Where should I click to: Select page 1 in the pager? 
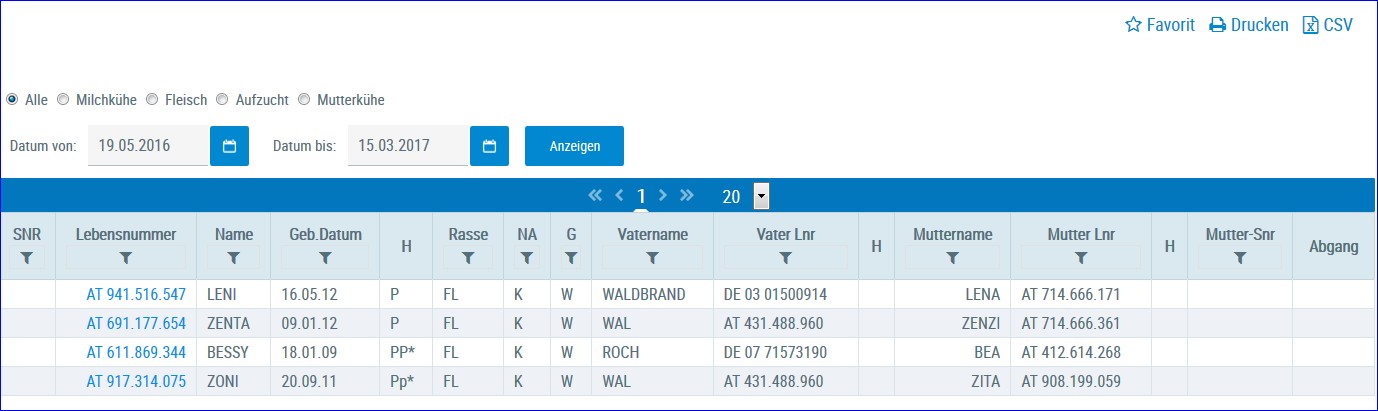tap(641, 196)
